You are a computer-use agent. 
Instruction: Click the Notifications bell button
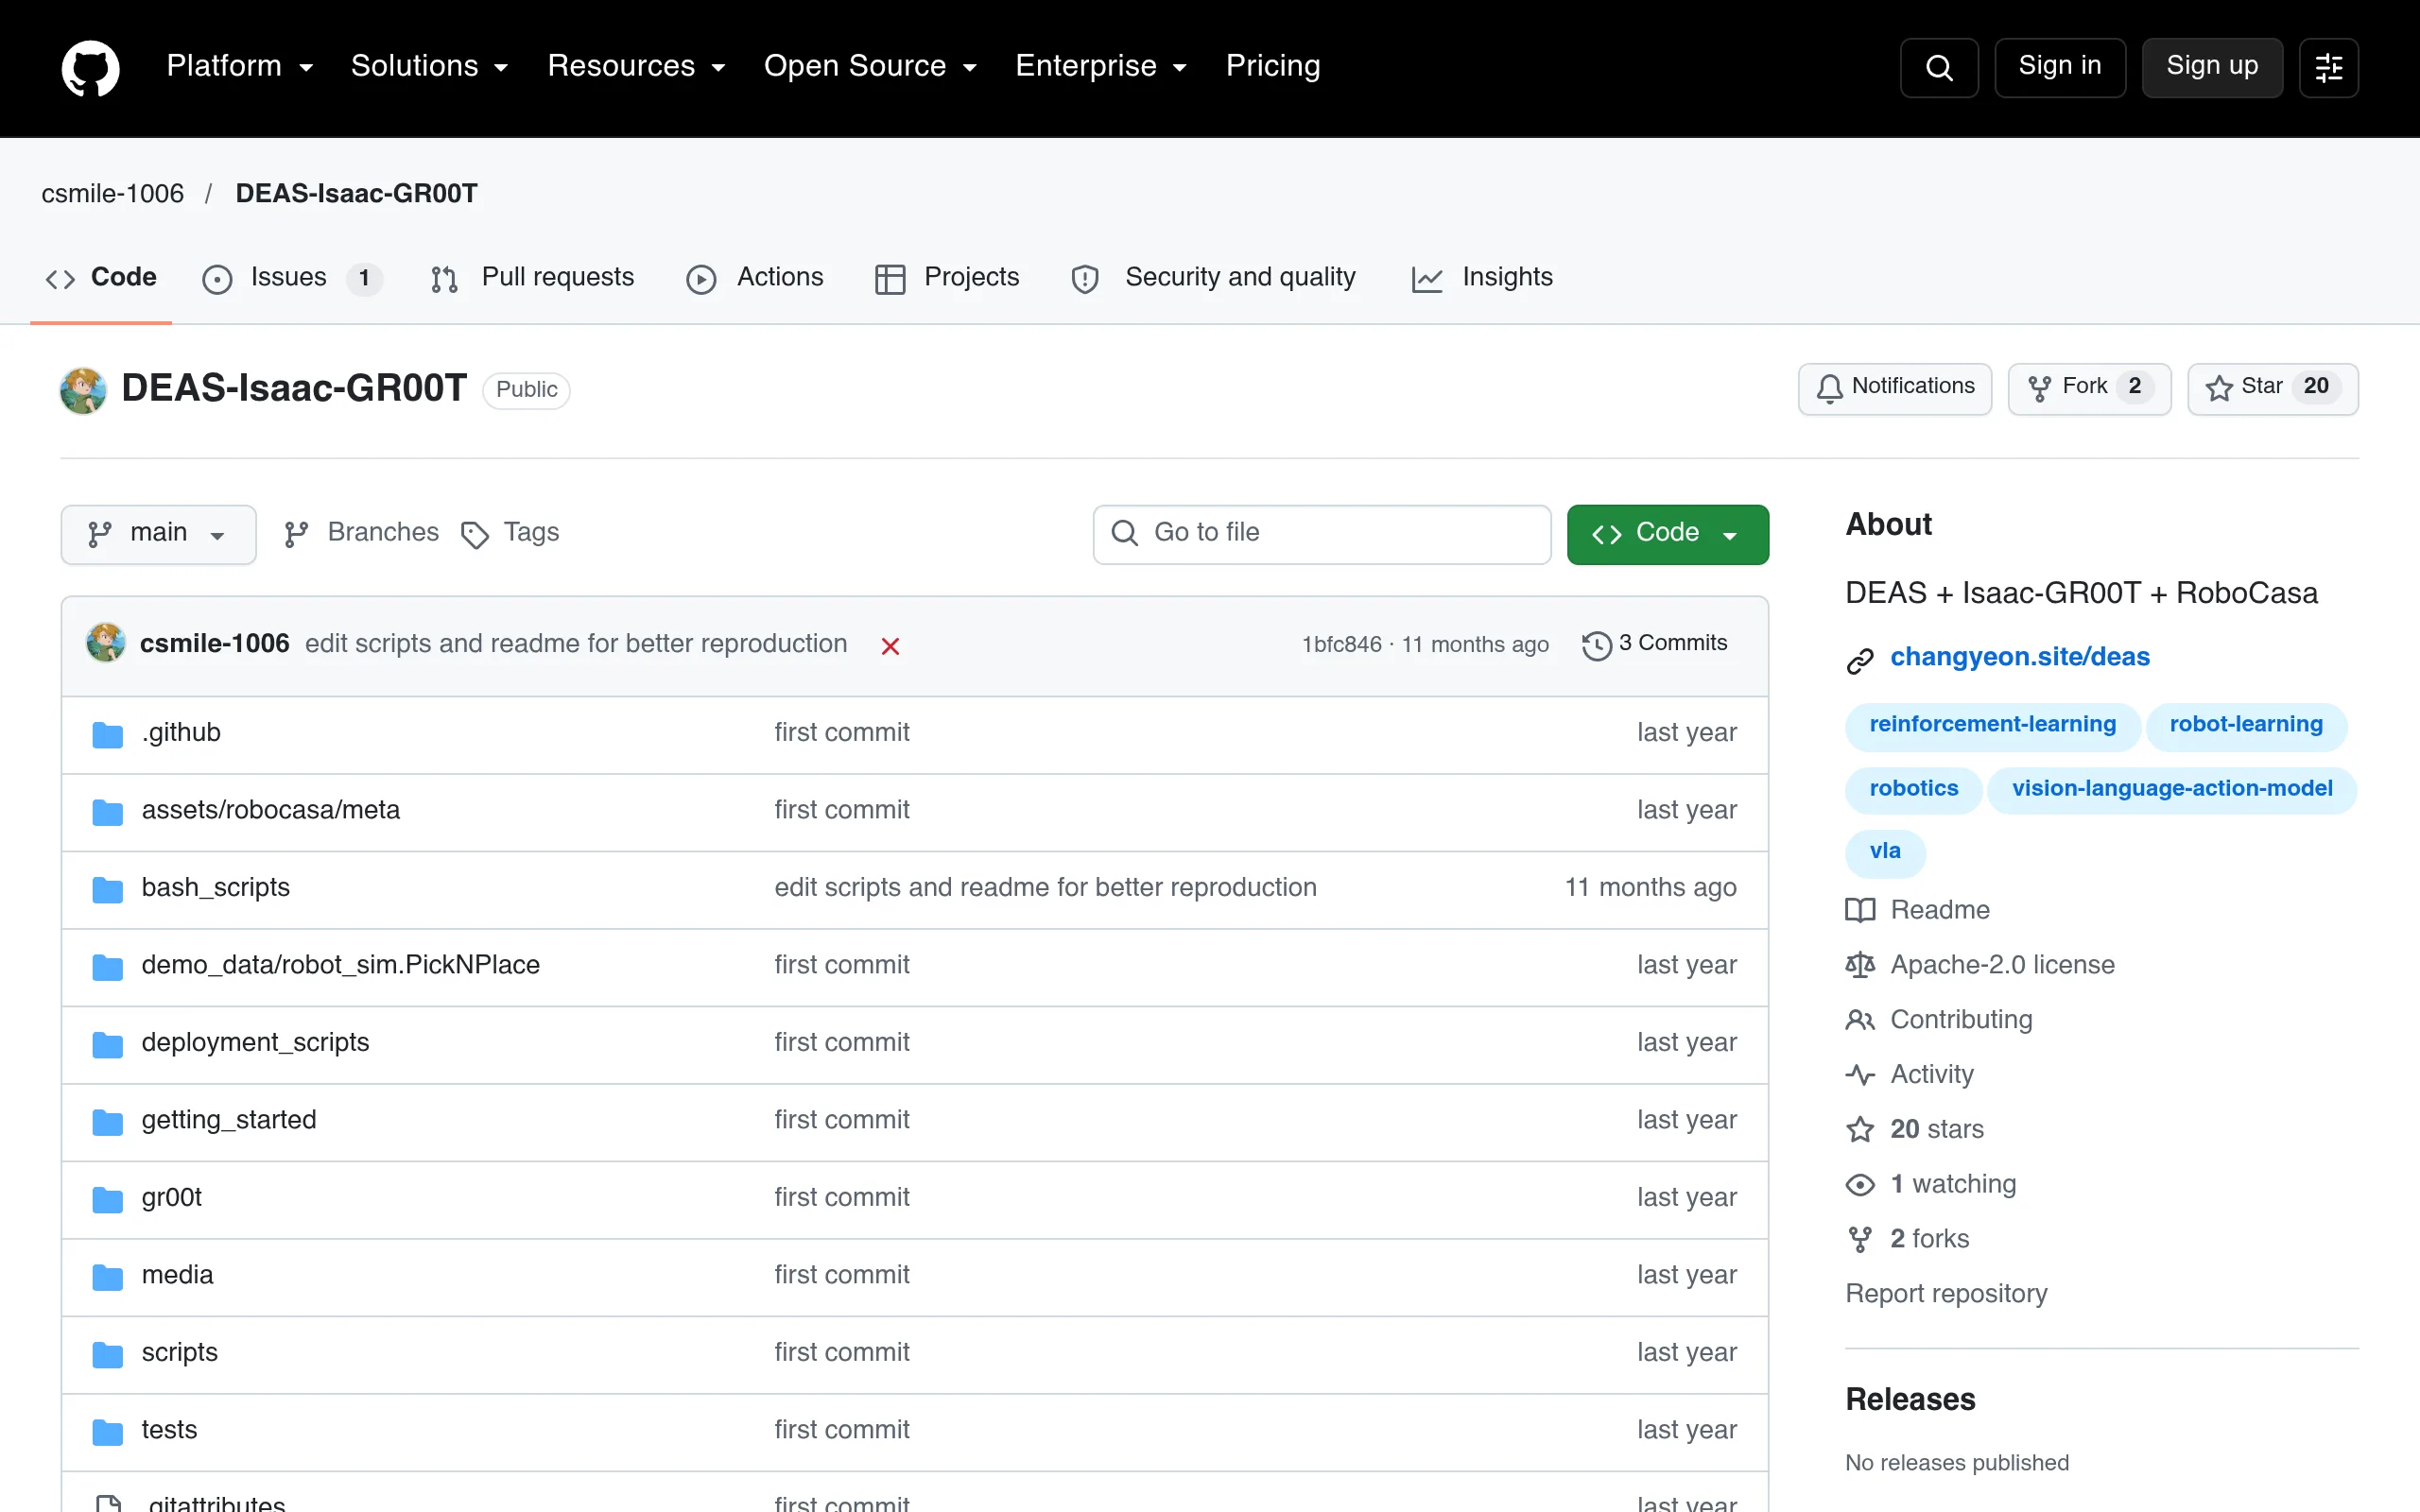(x=1894, y=388)
